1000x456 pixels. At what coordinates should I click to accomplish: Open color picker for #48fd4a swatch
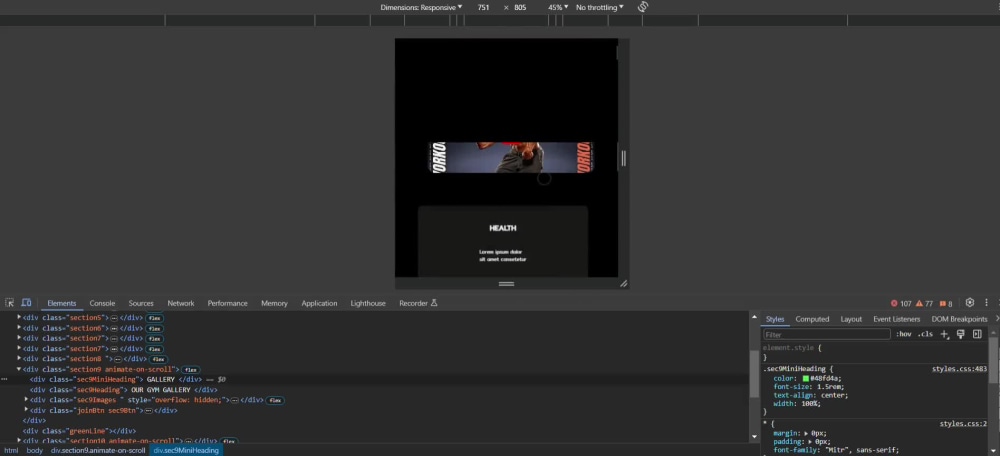(806, 378)
